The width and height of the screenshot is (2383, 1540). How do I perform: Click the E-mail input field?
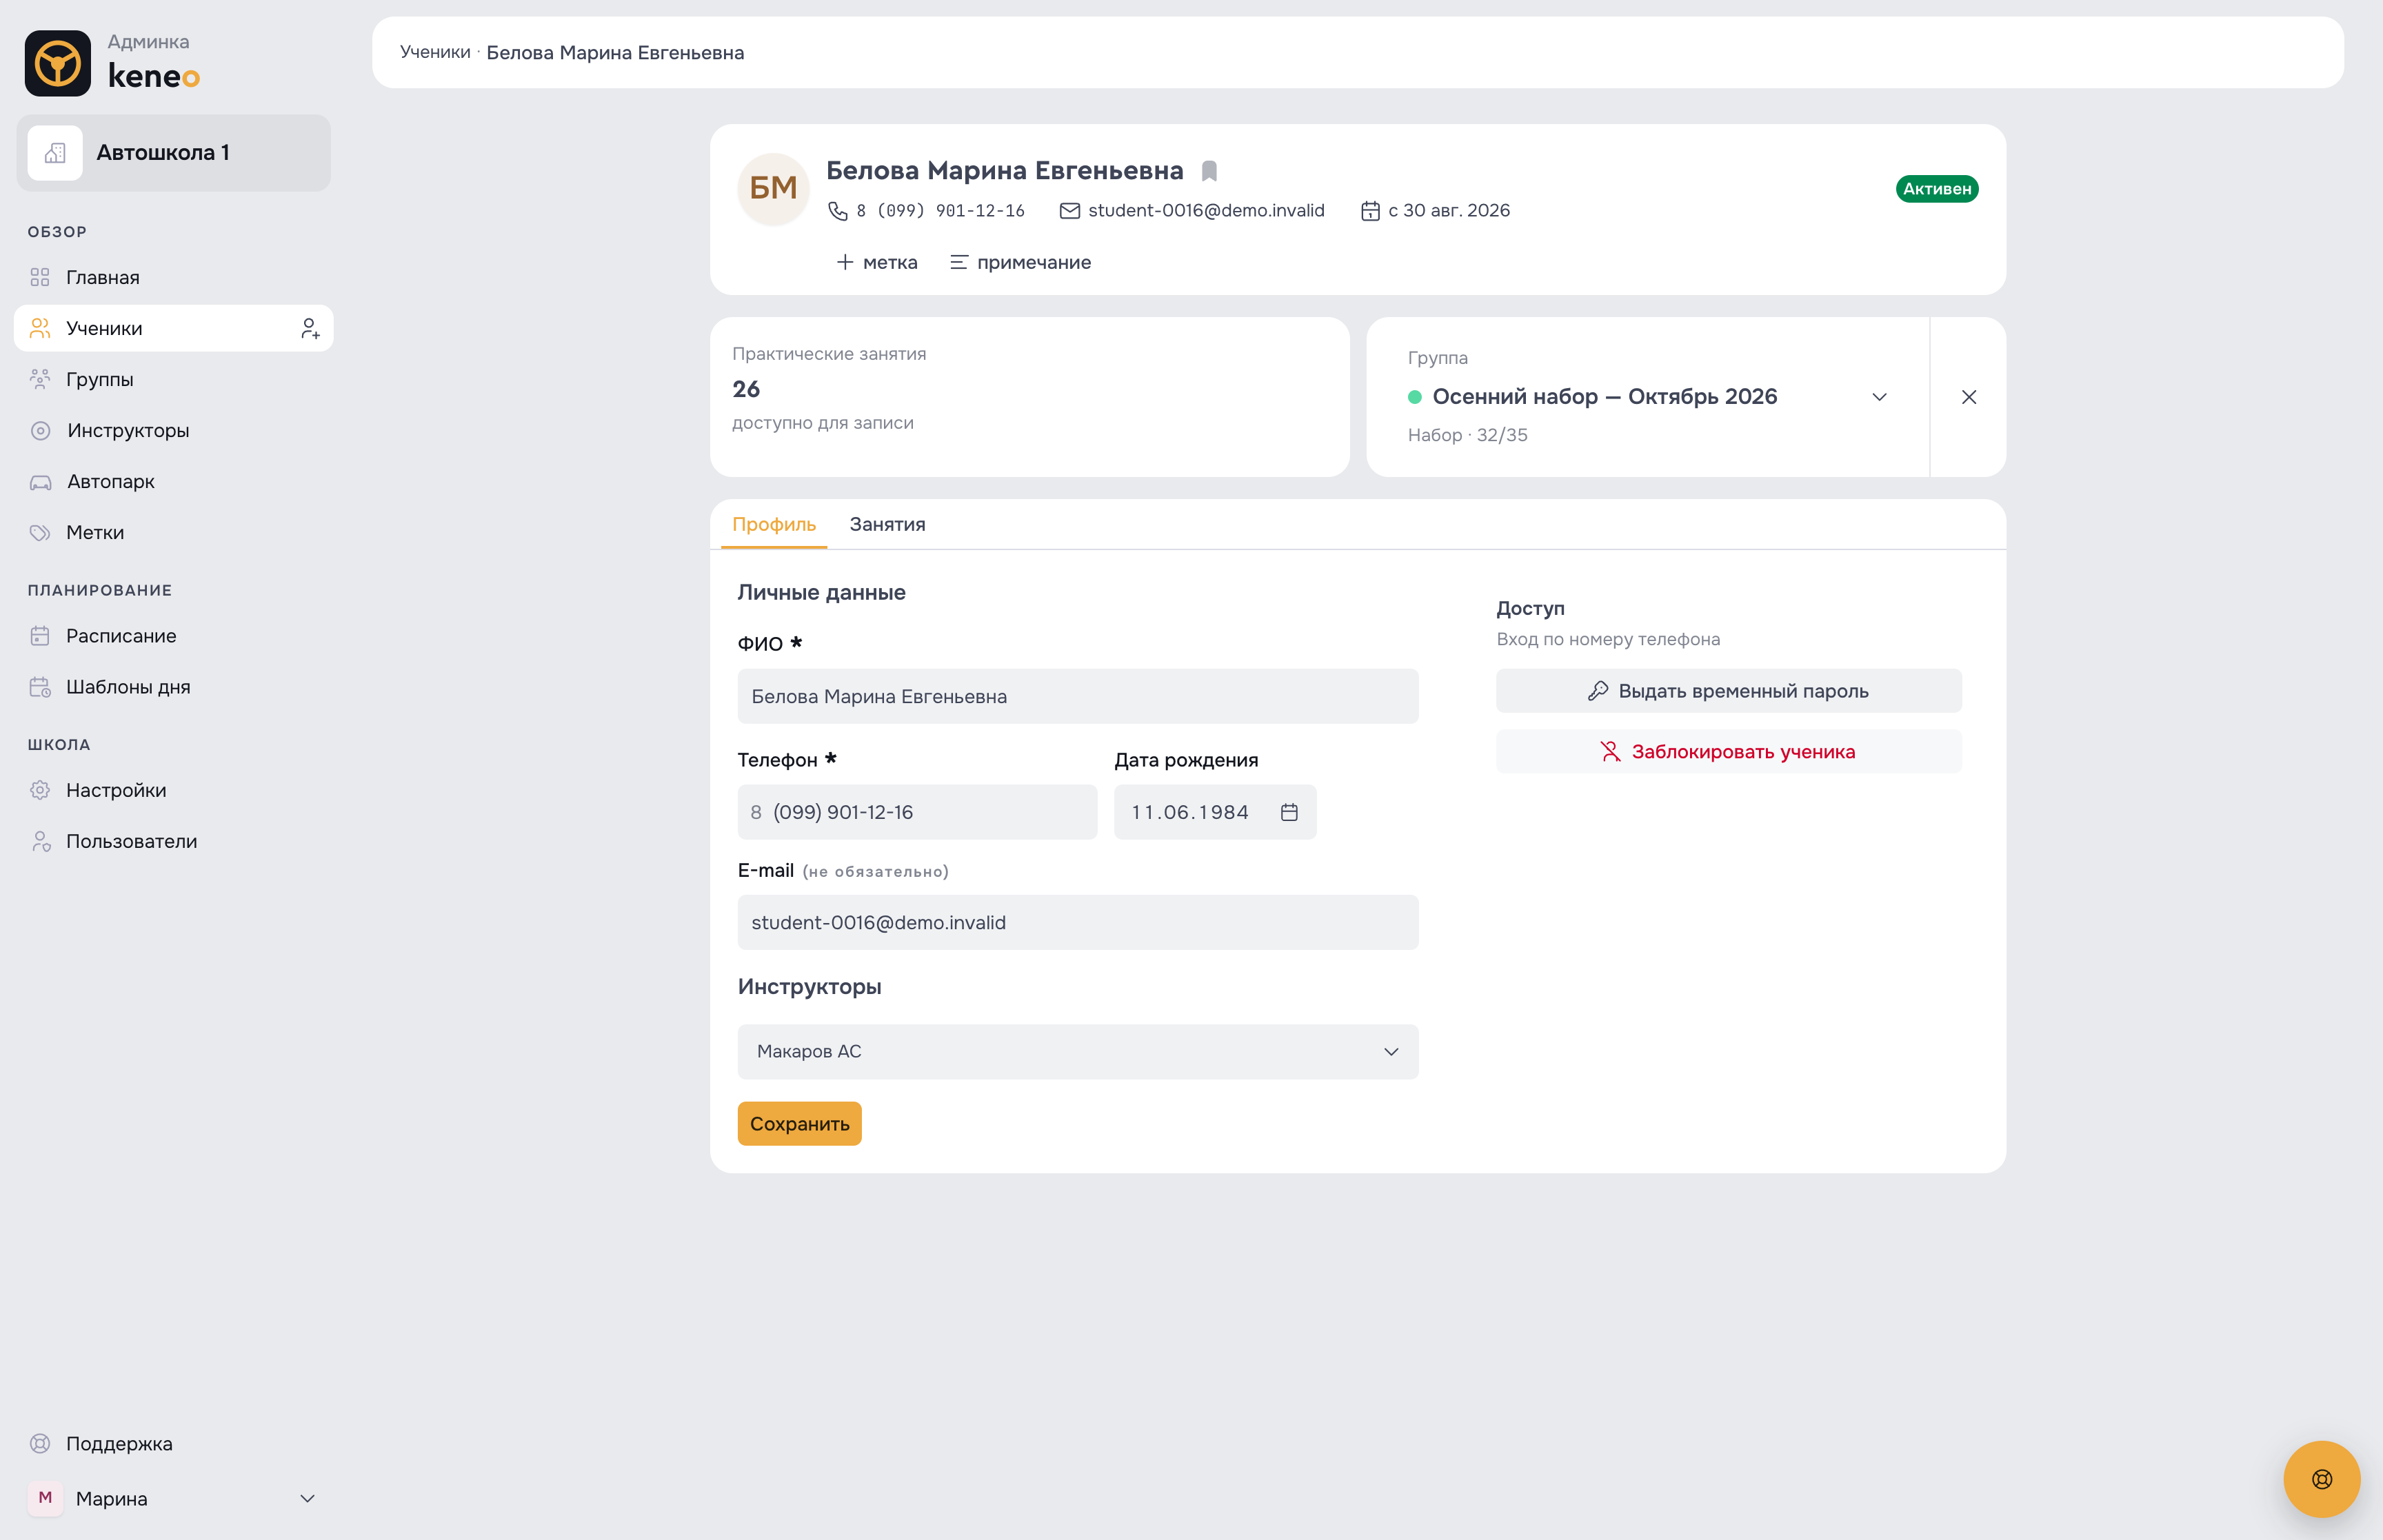1078,922
